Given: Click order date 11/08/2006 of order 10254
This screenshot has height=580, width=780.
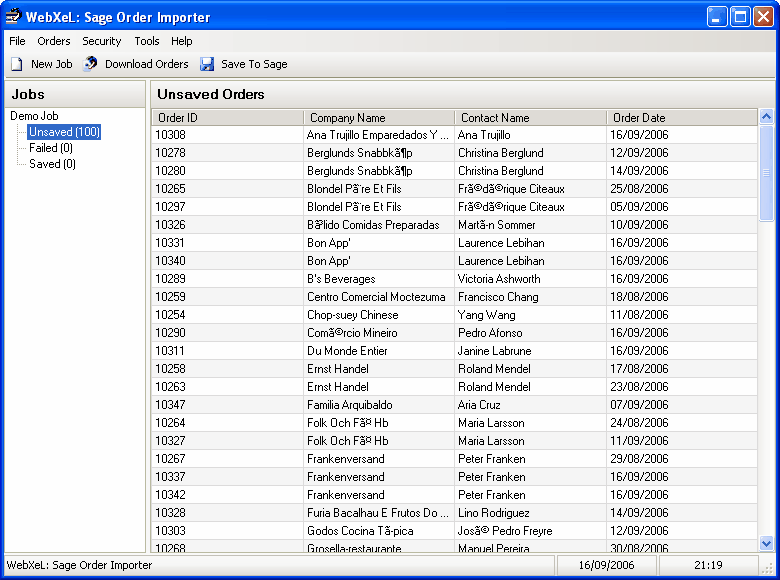Looking at the screenshot, I should tap(639, 315).
